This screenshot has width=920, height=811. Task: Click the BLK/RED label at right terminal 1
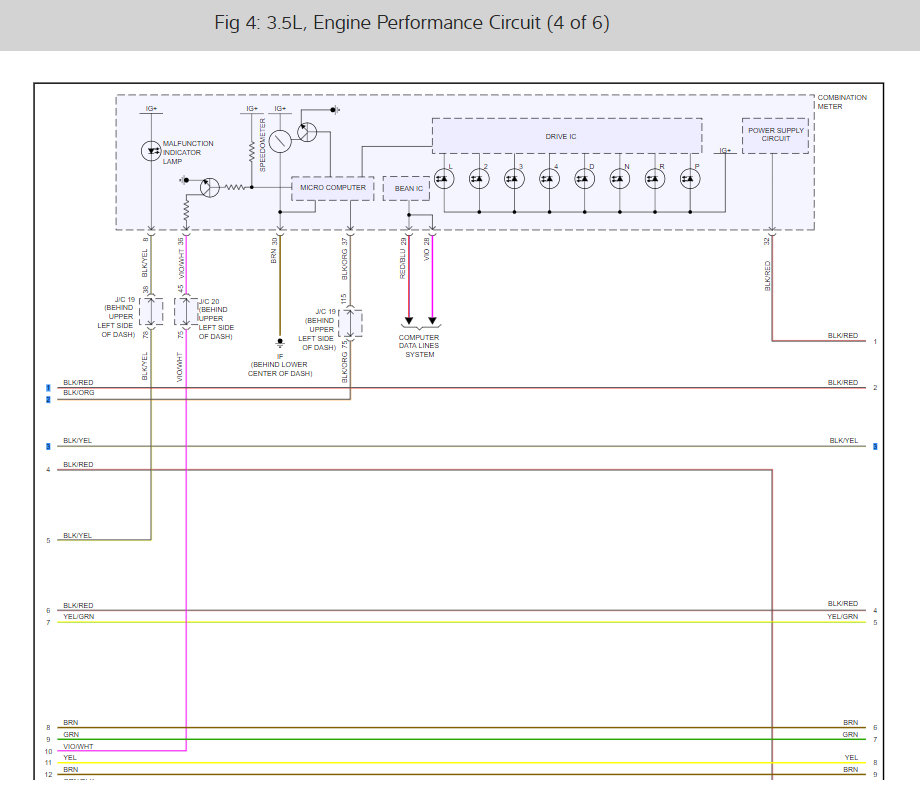click(x=843, y=336)
